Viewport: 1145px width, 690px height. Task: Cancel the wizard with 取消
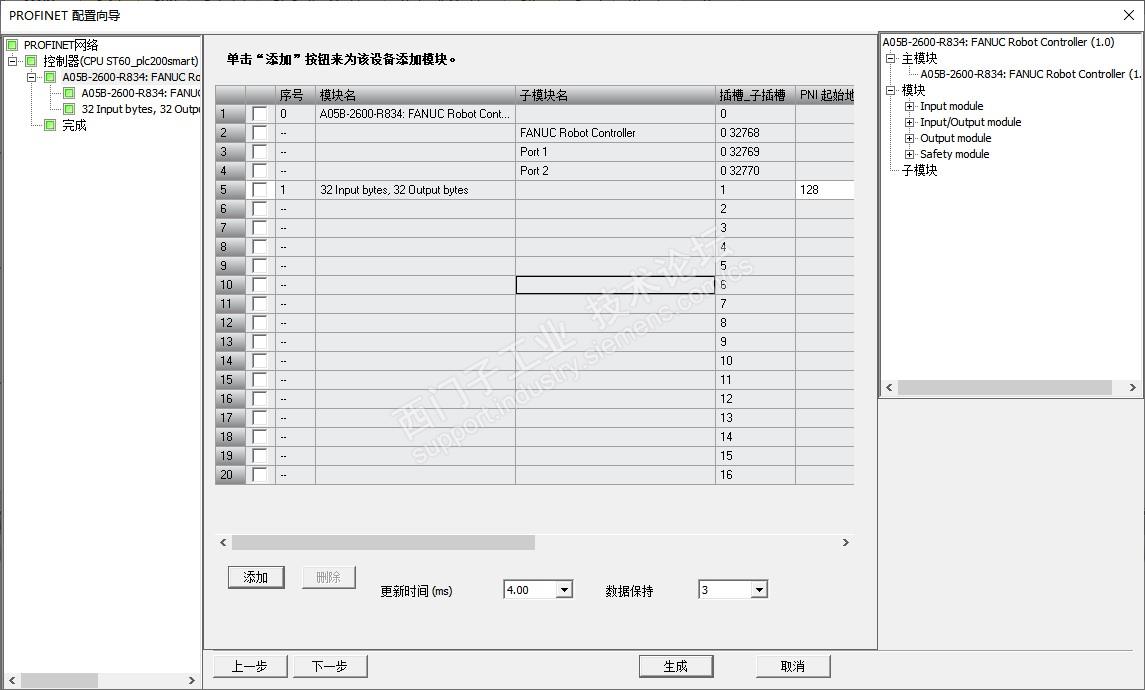(793, 666)
